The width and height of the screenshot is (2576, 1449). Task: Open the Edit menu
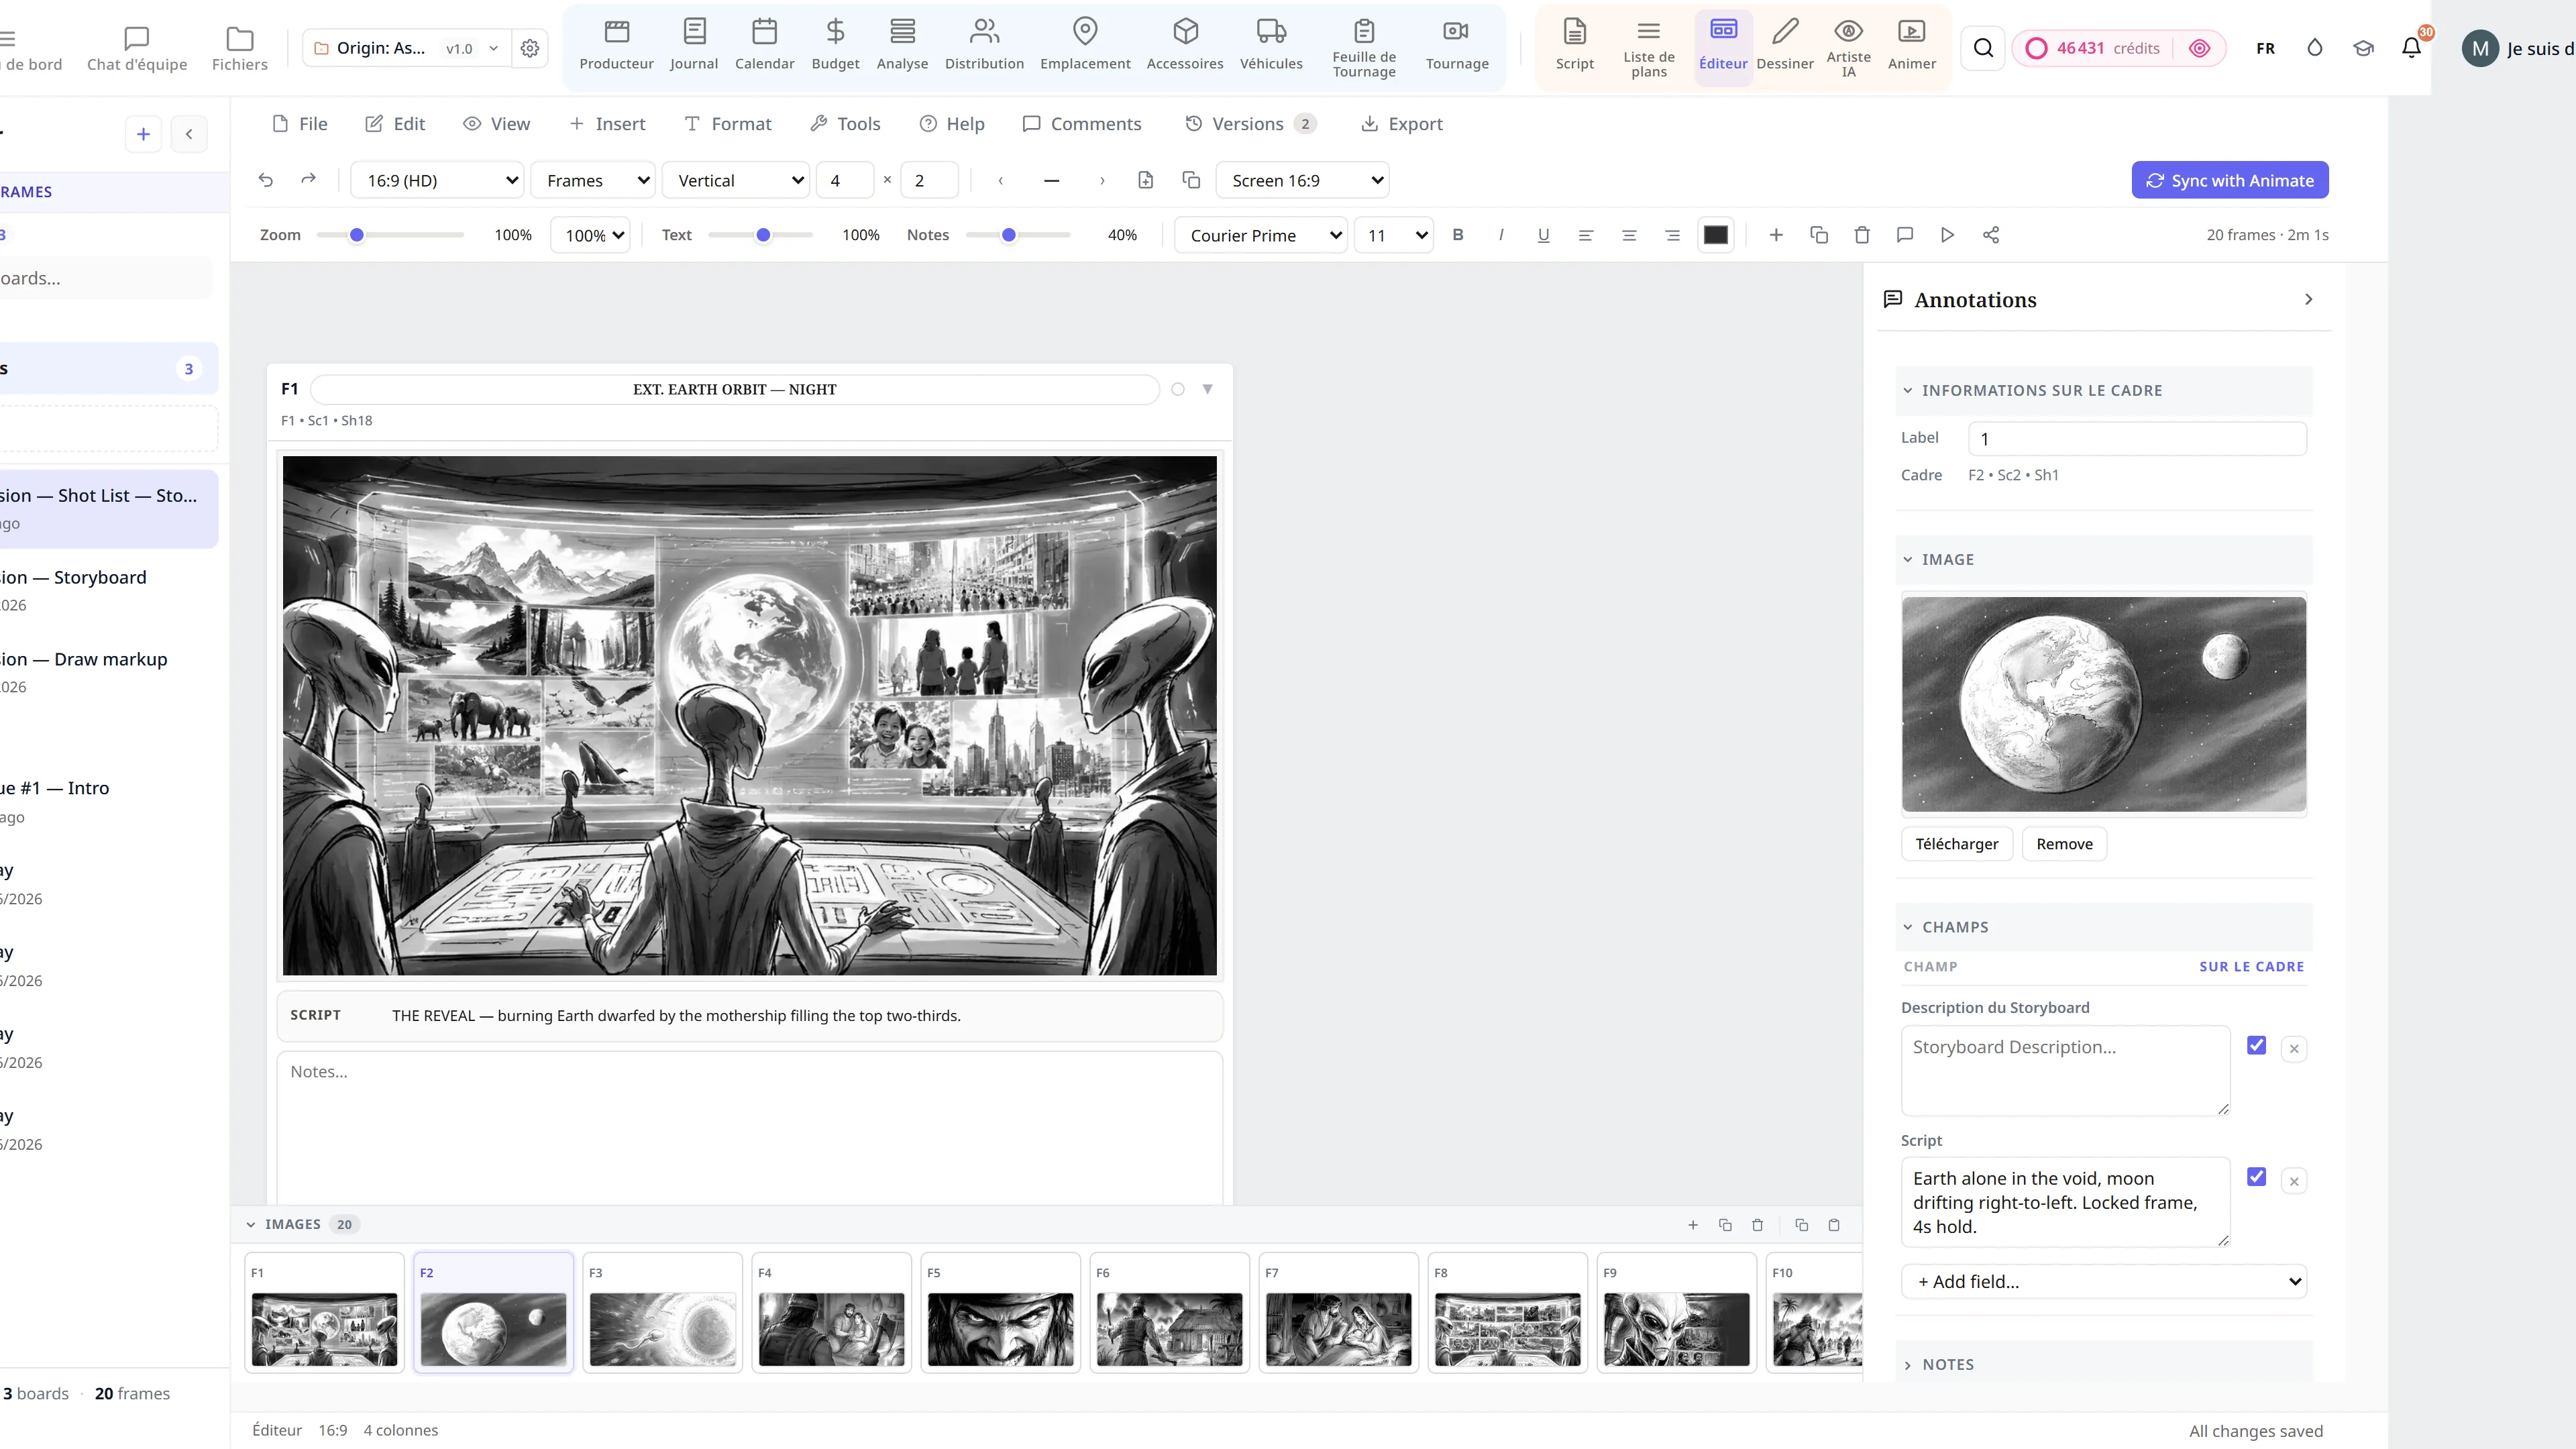tap(395, 124)
